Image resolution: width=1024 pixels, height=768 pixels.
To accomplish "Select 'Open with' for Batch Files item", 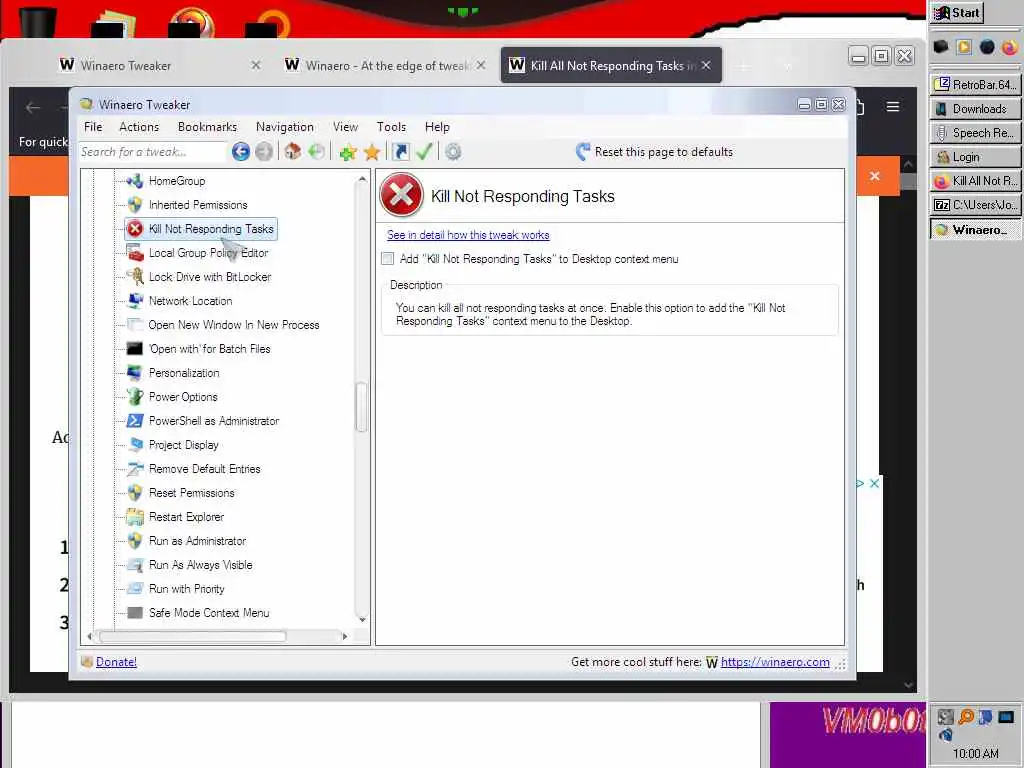I will click(210, 349).
